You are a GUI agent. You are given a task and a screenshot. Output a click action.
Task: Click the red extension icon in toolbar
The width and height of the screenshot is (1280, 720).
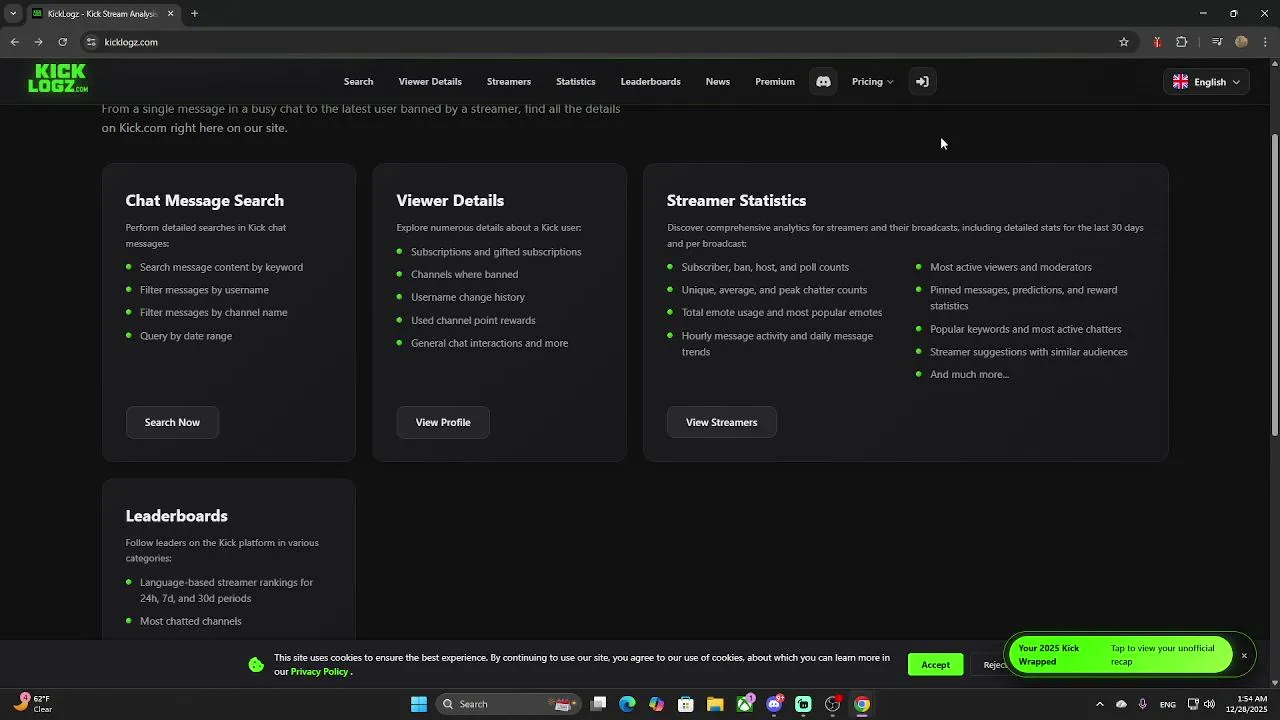click(1157, 42)
